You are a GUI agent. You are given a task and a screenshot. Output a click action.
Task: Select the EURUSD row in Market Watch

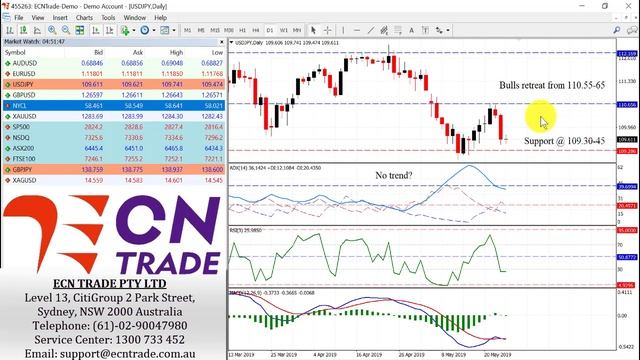tap(114, 74)
